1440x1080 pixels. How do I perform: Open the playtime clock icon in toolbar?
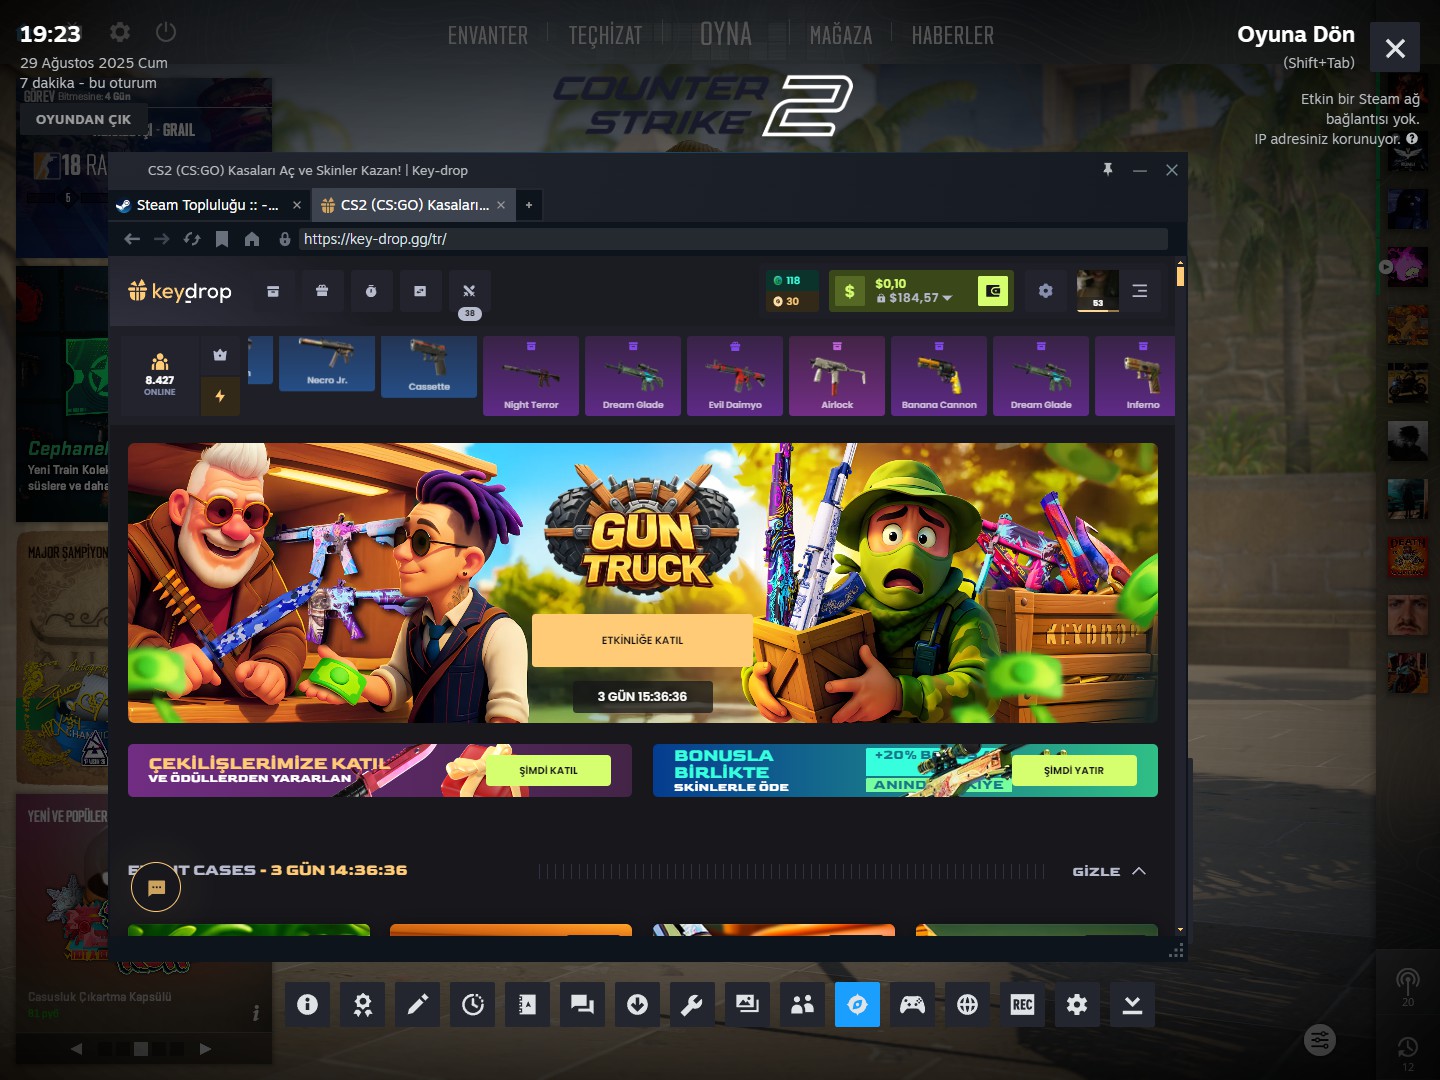472,1004
